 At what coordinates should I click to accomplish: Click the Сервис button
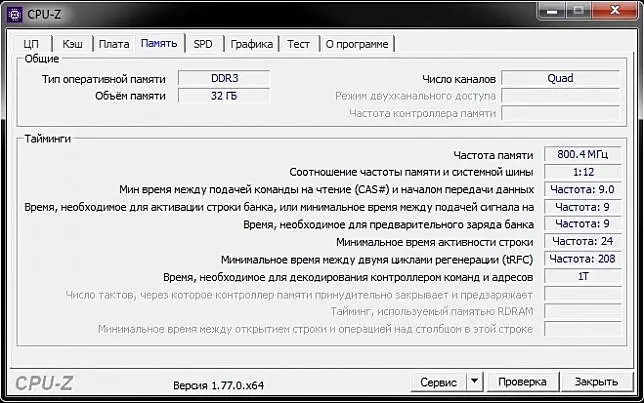[x=438, y=382]
